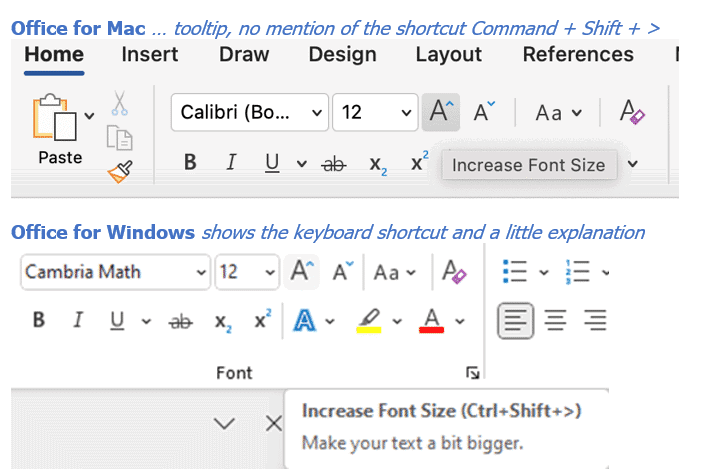
Task: Click the Cut scissors icon
Action: click(x=120, y=103)
